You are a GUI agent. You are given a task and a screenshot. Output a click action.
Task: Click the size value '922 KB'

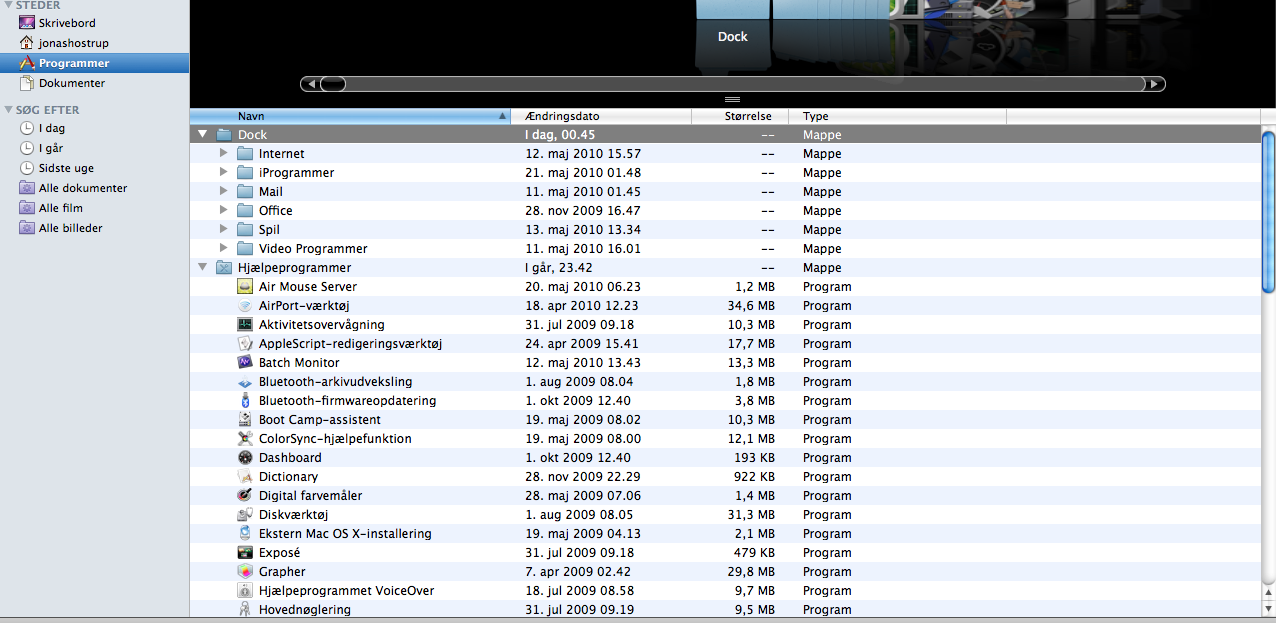click(x=754, y=477)
